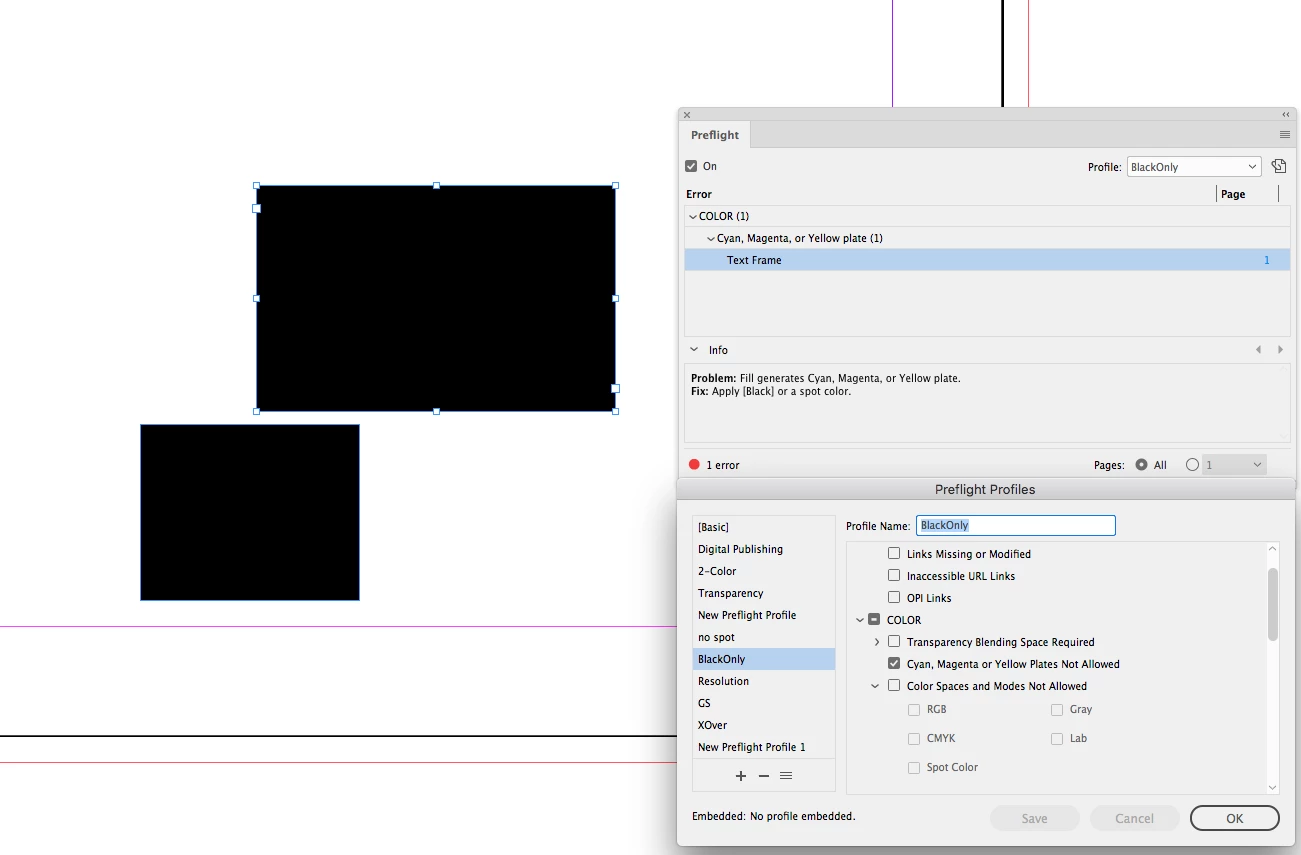Open the Preflight panel flyout menu

coord(1284,135)
